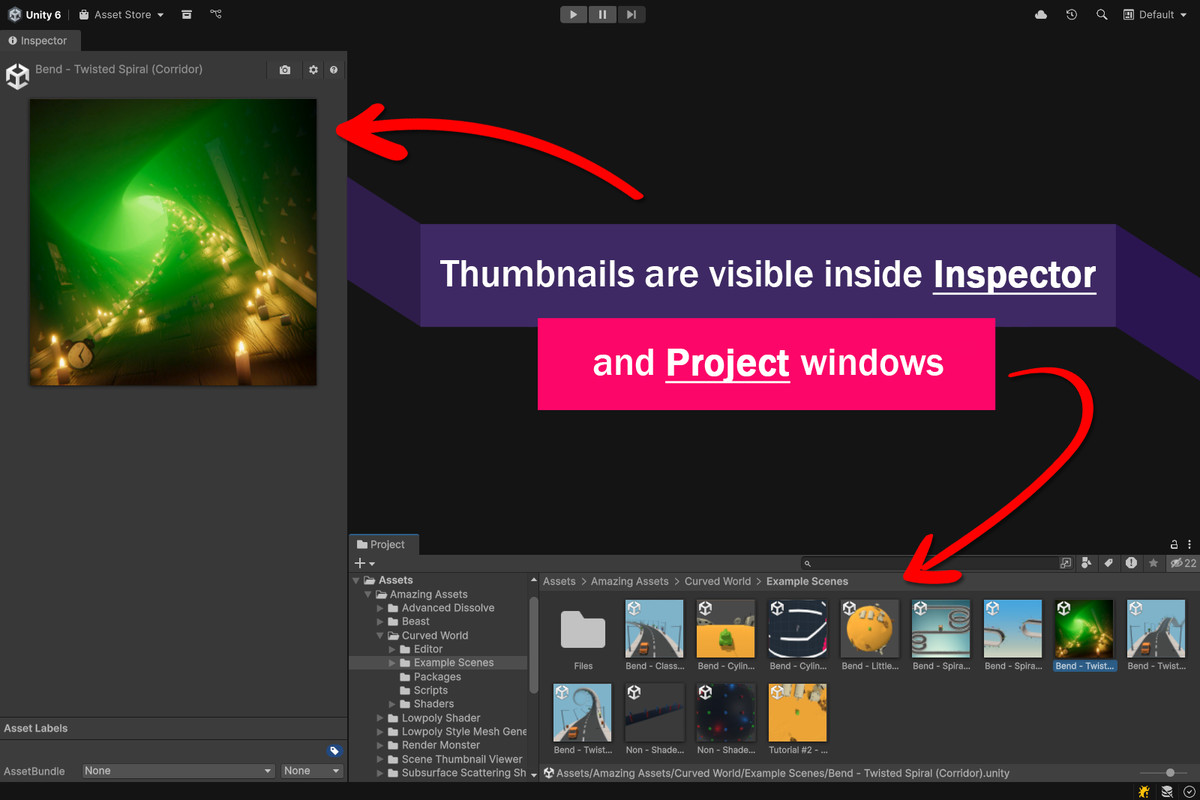Image resolution: width=1200 pixels, height=800 pixels.
Task: Click Curved World breadcrumb
Action: [x=717, y=581]
